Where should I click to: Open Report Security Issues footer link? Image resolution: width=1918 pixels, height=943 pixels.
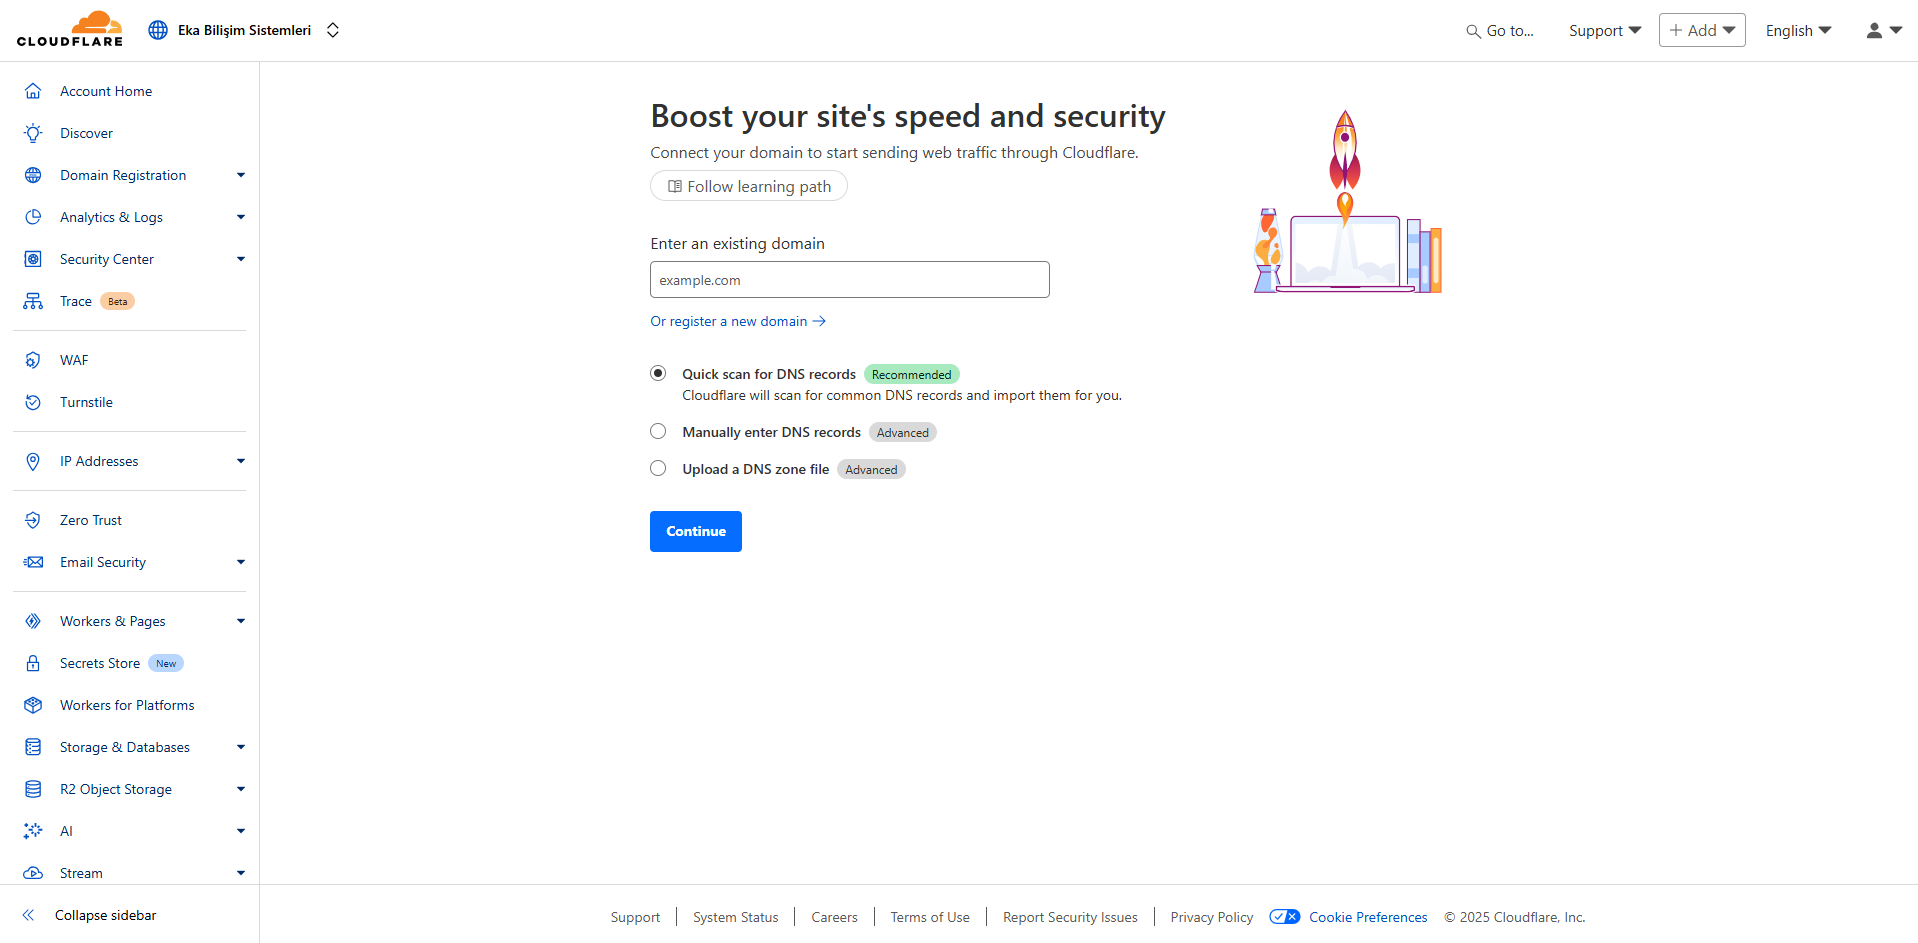click(x=1070, y=917)
